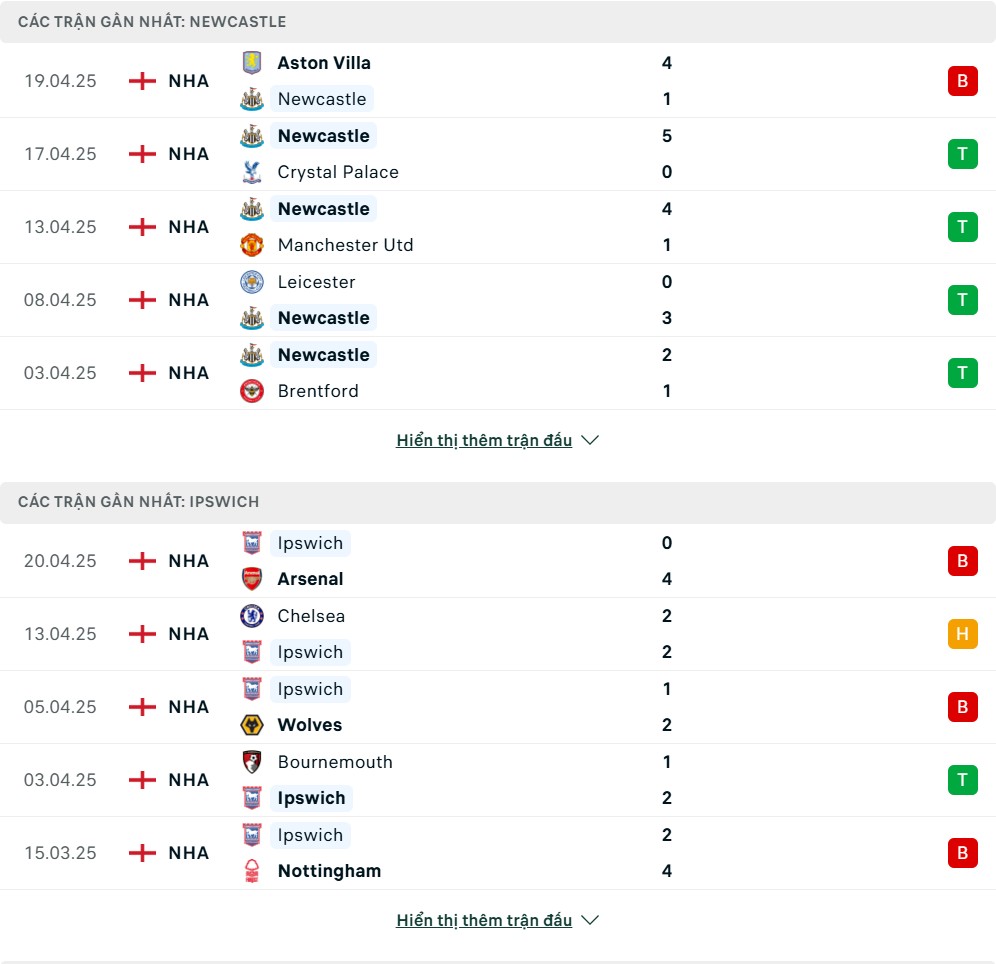Open 'Hiển thị thêm trận đấu' under Ipswich
Viewport: 996px width, 964px height.
click(x=484, y=920)
